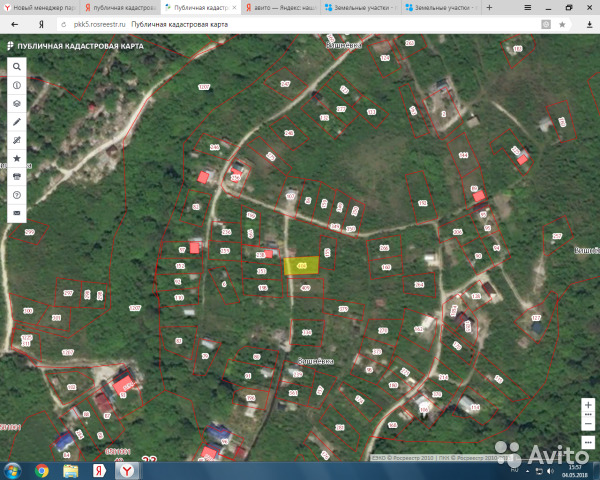This screenshot has height=480, width=600.
Task: Open the map search magnifier tool
Action: pyautogui.click(x=17, y=67)
